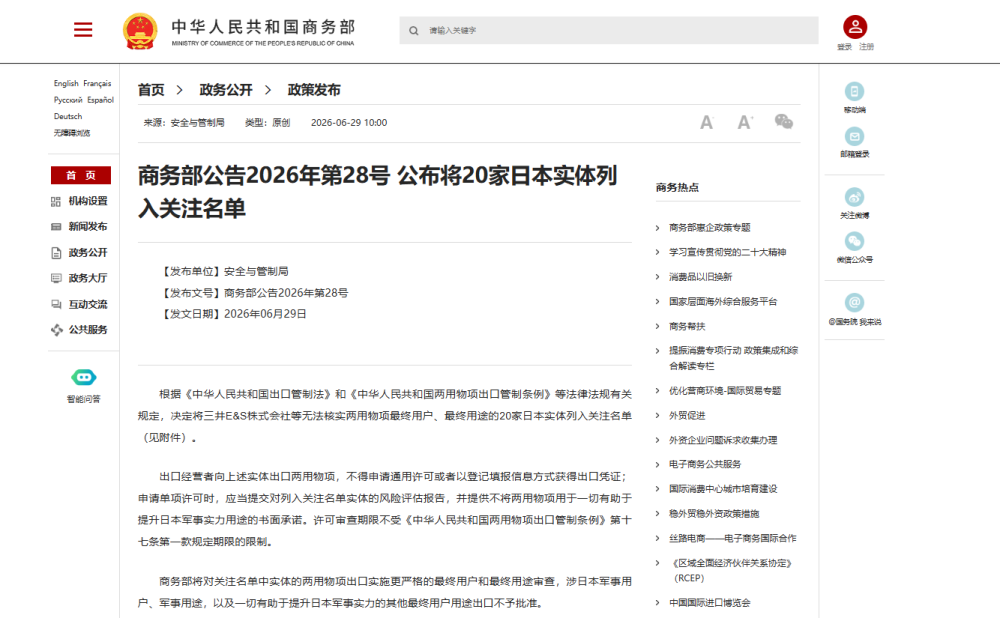Image resolution: width=1000 pixels, height=618 pixels.
Task: Click the 政务大厅 icon
Action: click(56, 278)
